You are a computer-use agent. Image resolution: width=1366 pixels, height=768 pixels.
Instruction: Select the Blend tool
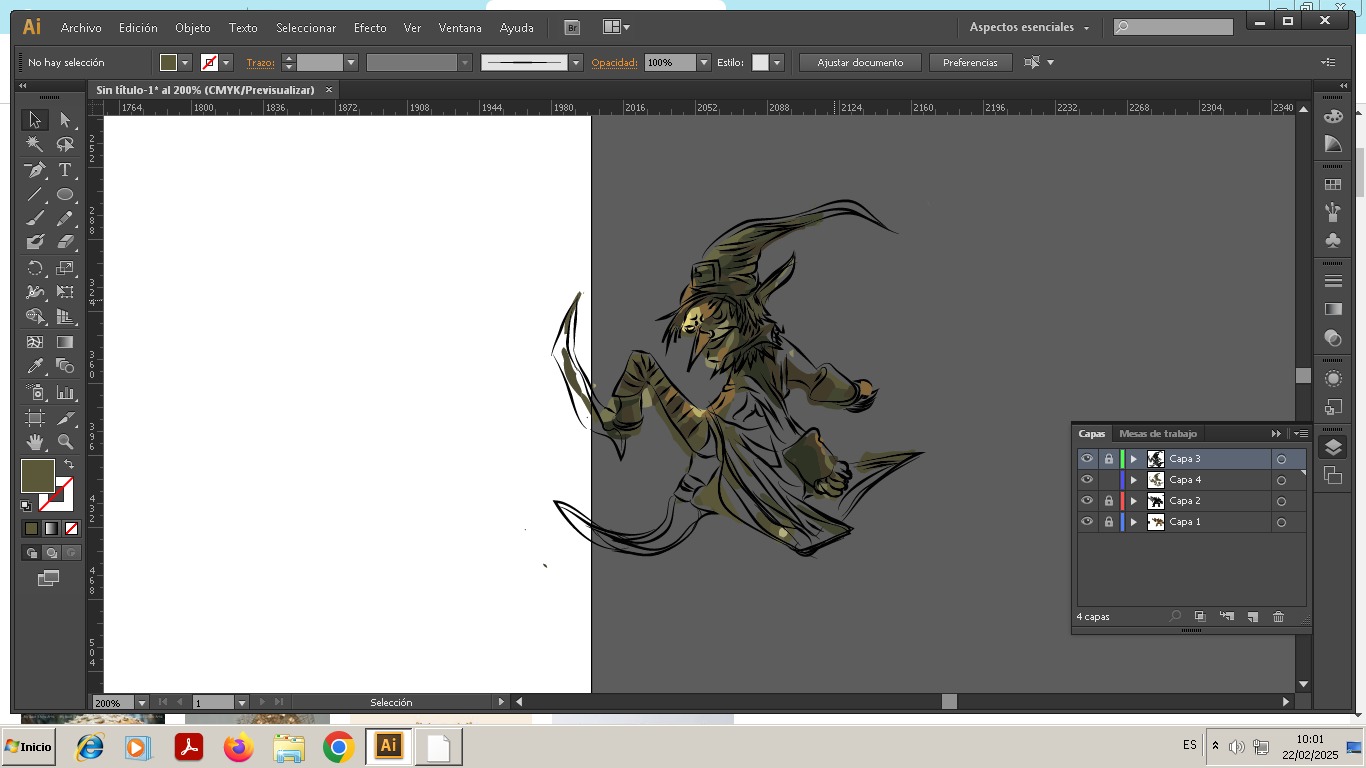[x=65, y=366]
